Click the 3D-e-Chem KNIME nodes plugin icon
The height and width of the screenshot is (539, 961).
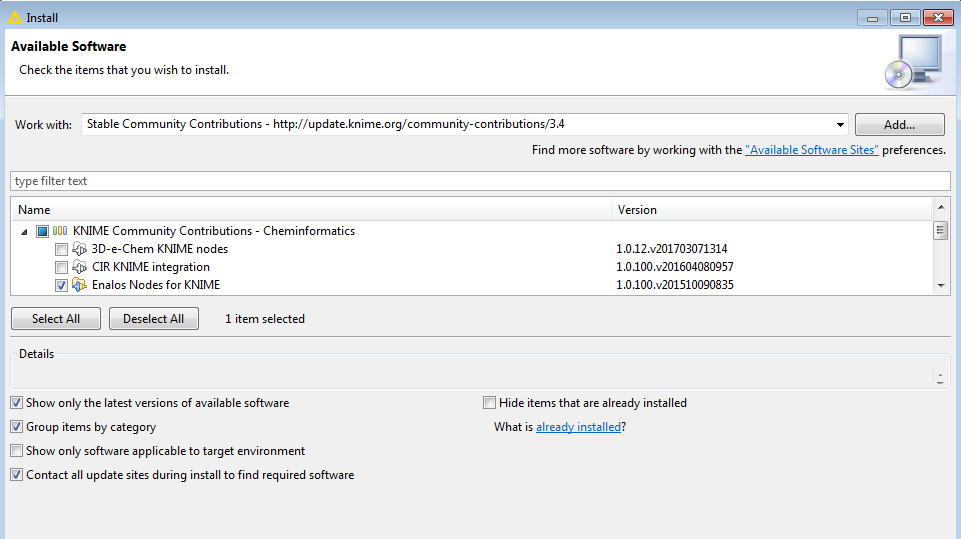(x=79, y=249)
